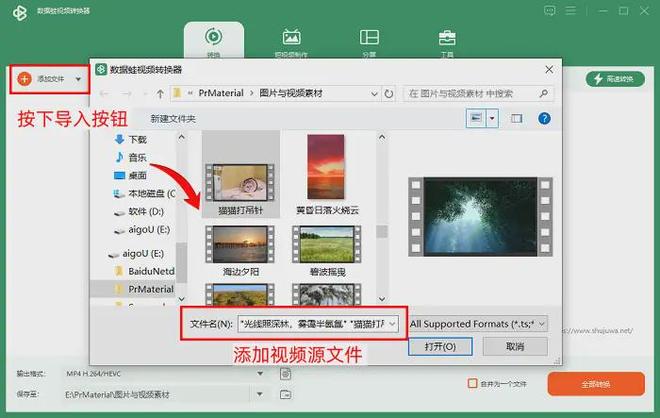Open the save path folder icon
This screenshot has height=418, width=660.
coord(285,395)
